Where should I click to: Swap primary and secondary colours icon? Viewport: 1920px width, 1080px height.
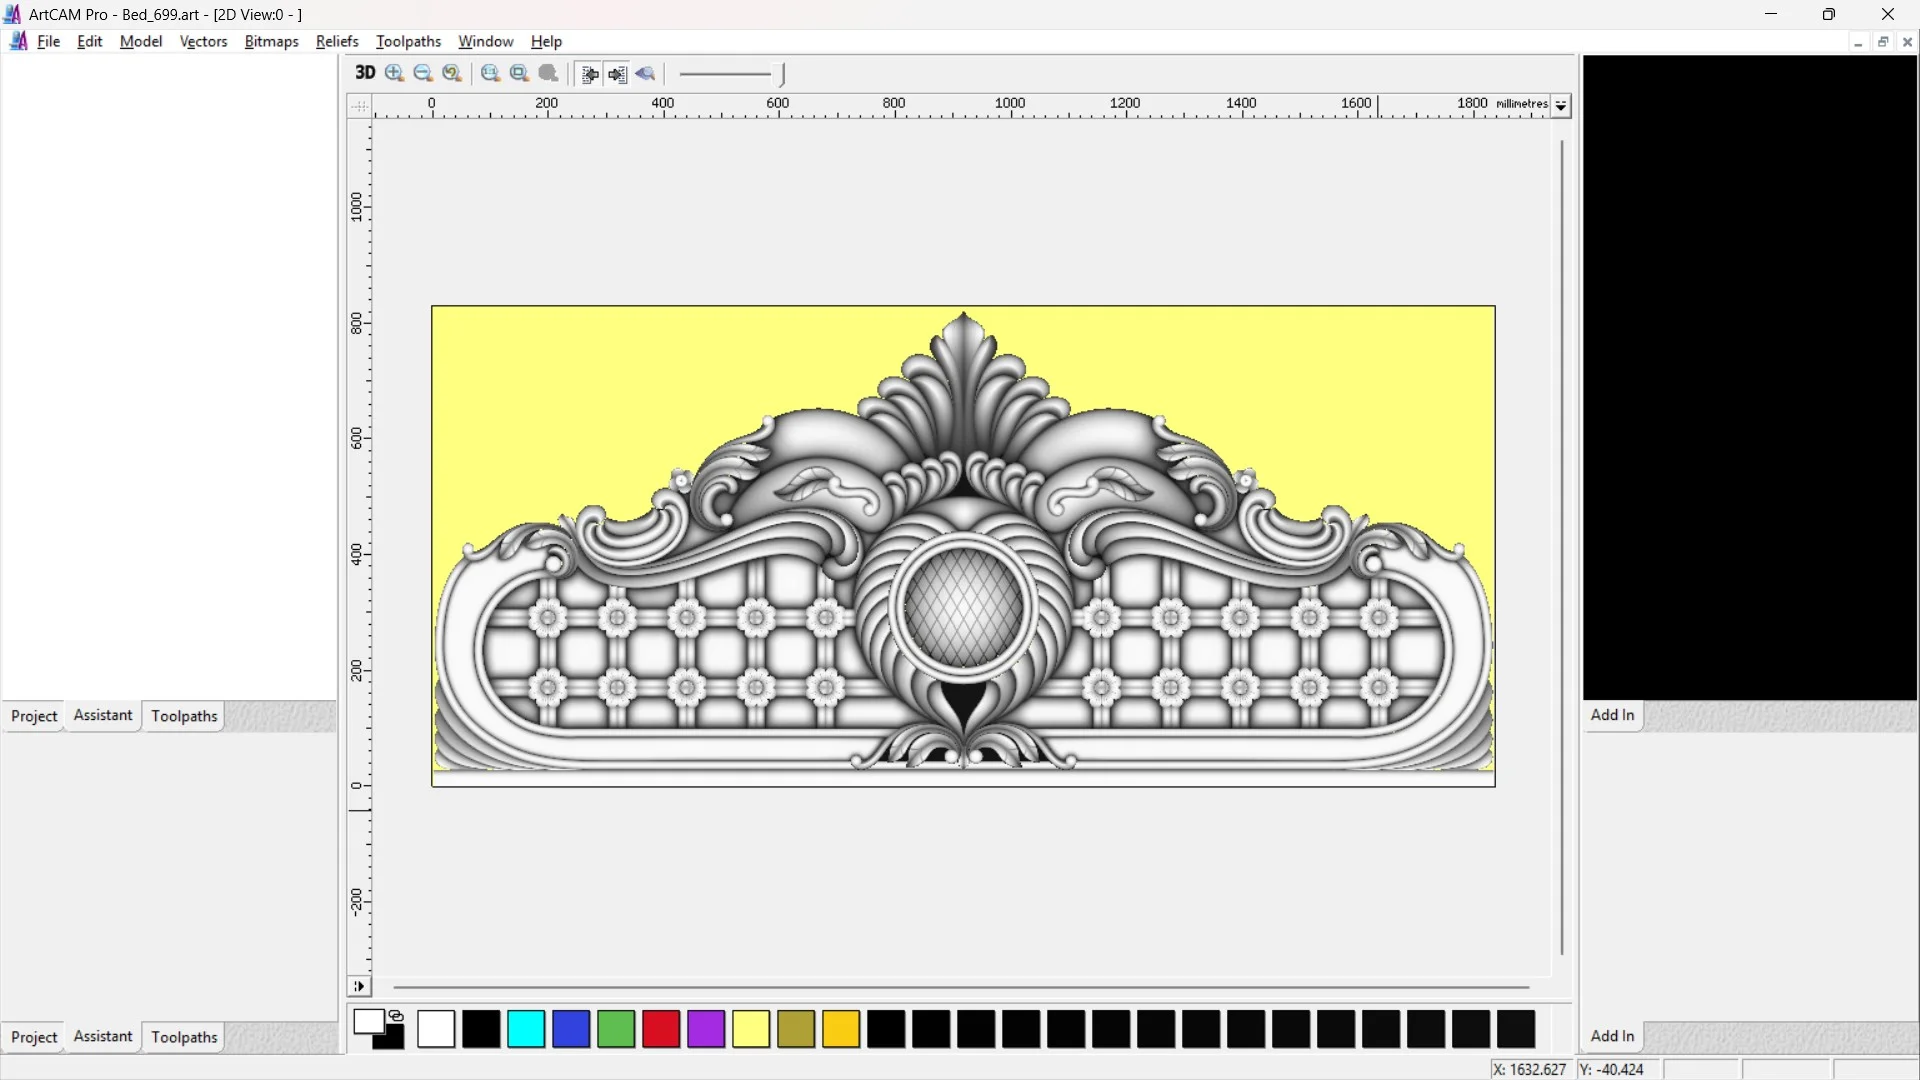[396, 1016]
